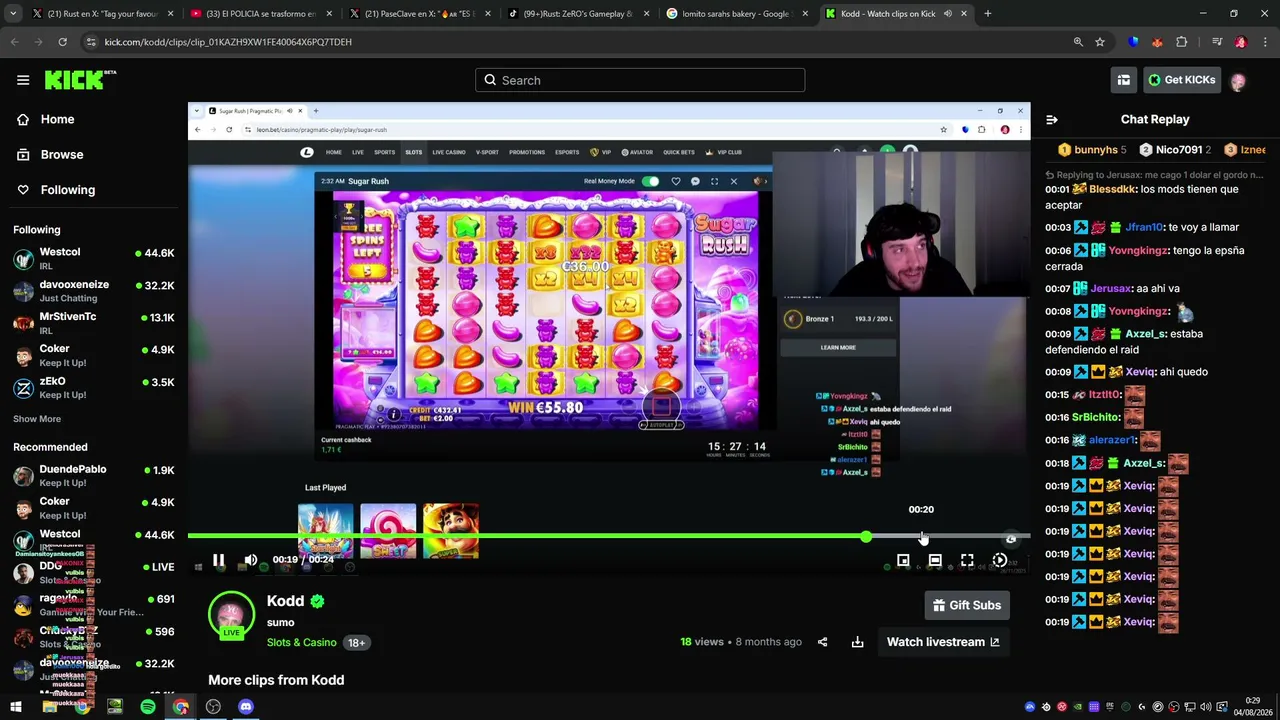Open the Chrome extensions puzzle menu
Image resolution: width=1280 pixels, height=720 pixels.
pos(1182,42)
